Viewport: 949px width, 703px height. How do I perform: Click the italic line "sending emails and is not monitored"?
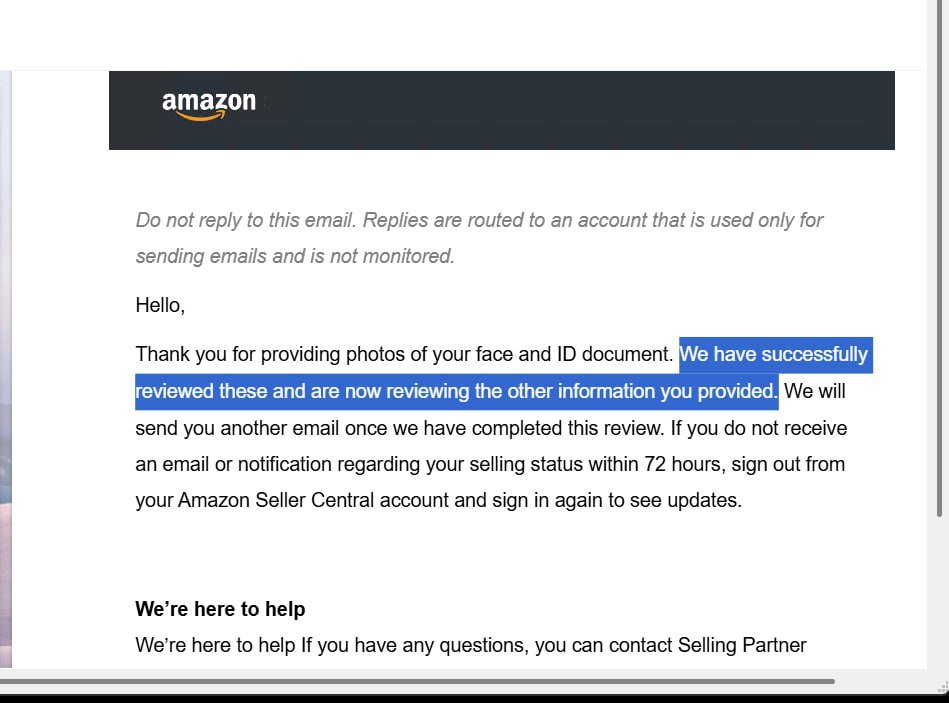tap(295, 257)
